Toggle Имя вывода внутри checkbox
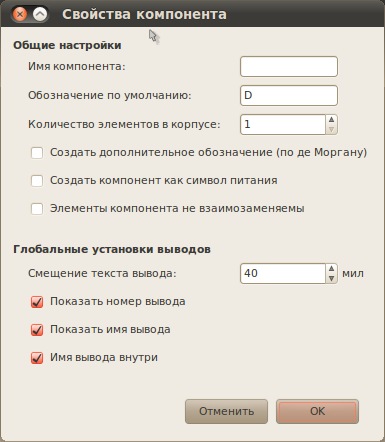Image resolution: width=385 pixels, height=442 pixels. tap(37, 358)
